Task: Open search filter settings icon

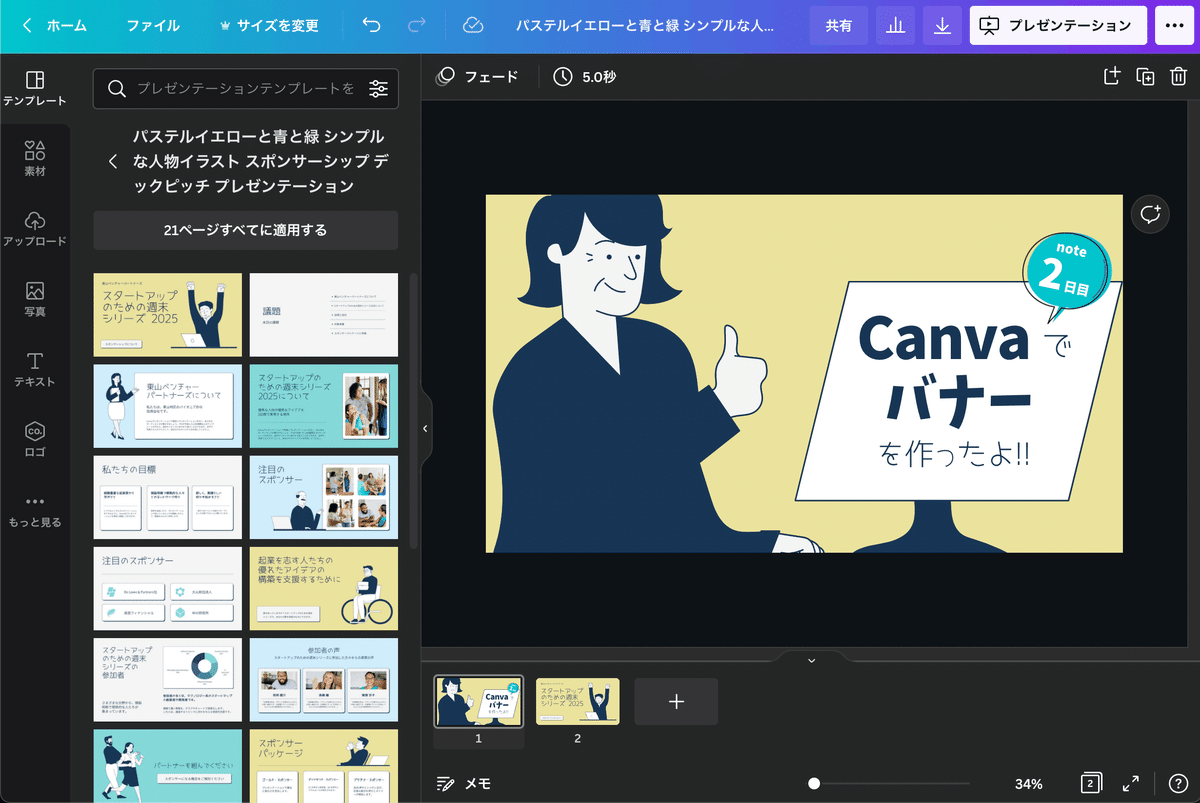Action: pos(378,89)
